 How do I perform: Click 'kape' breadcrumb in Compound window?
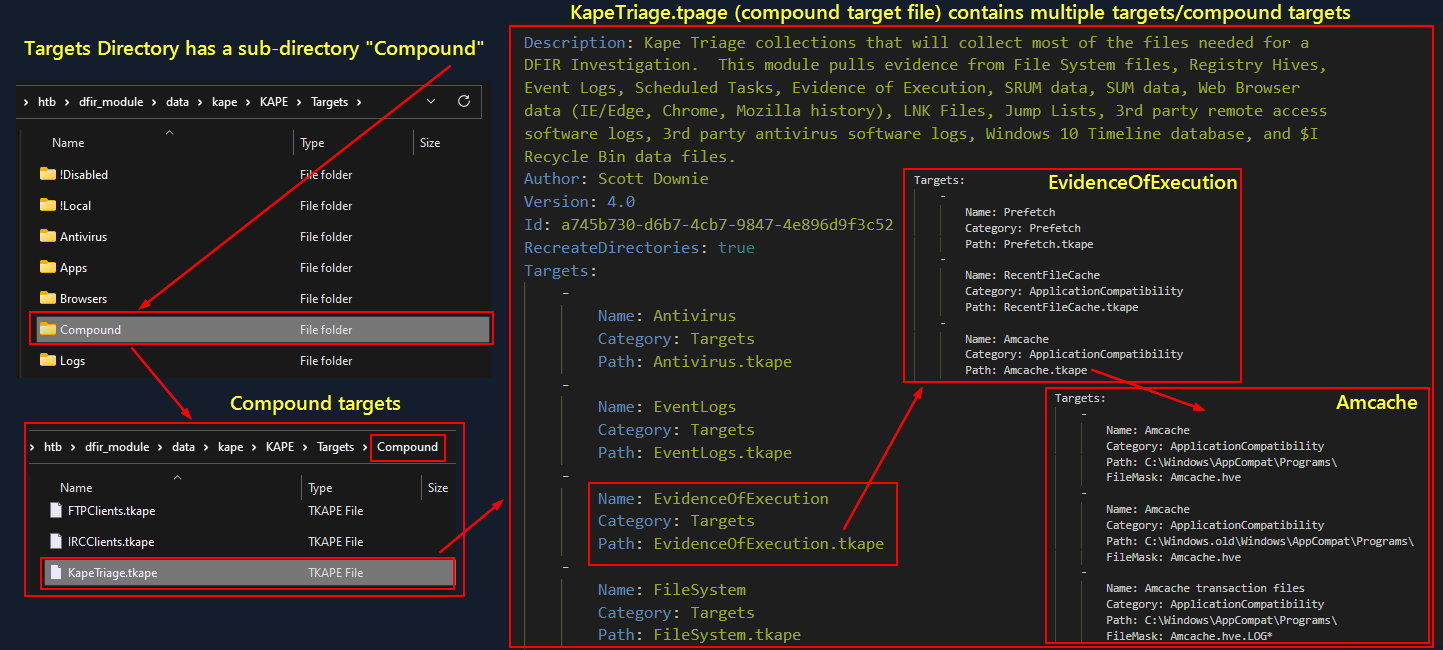pos(230,446)
